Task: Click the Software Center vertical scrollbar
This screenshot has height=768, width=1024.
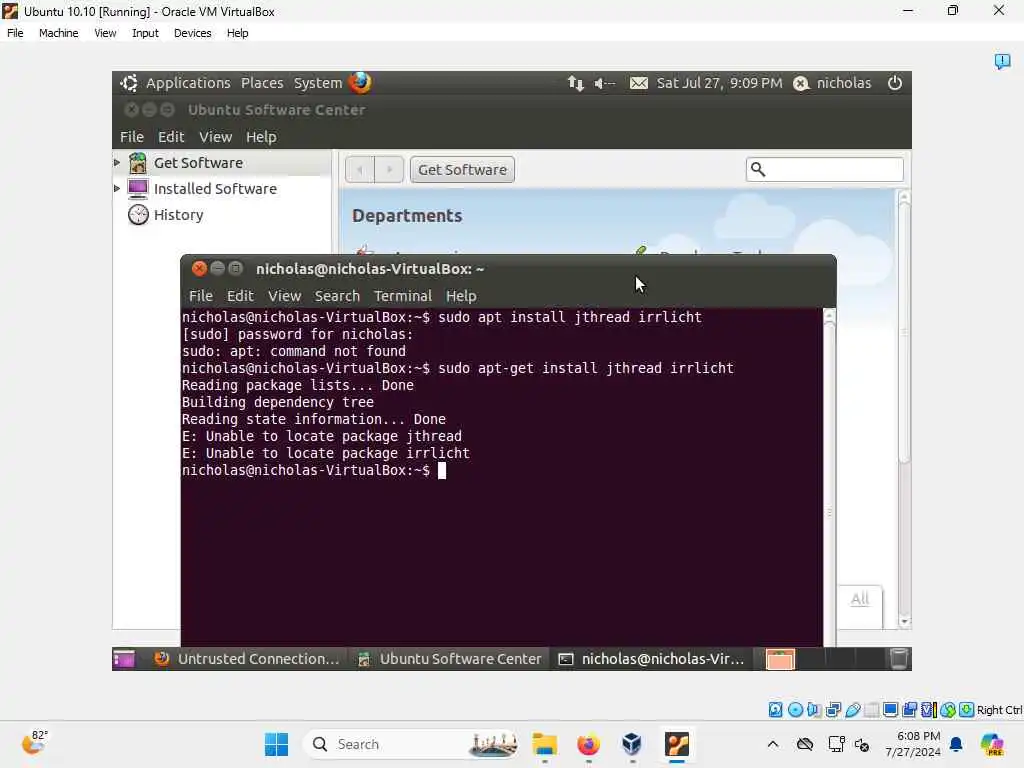Action: [x=904, y=409]
